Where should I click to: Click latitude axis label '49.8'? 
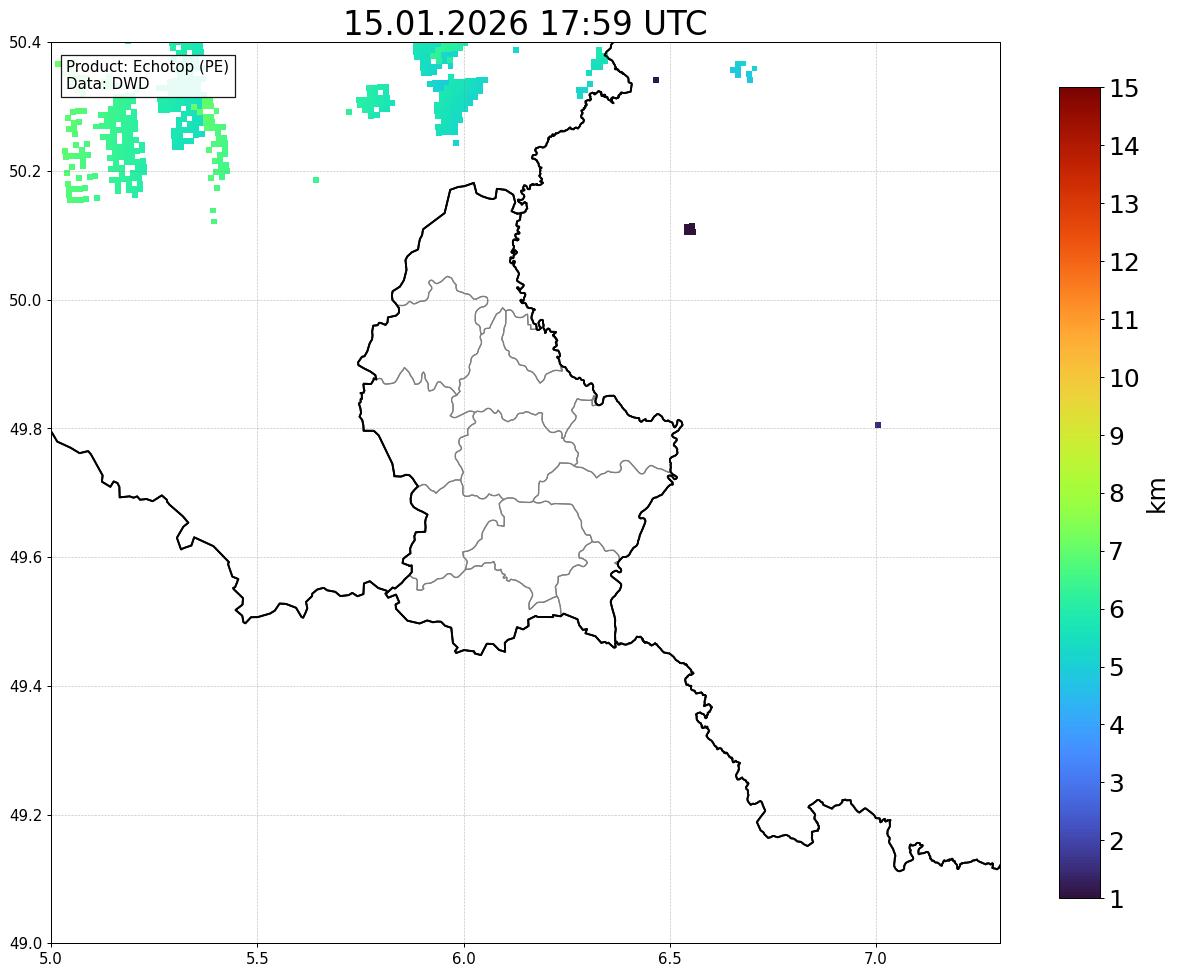pos(24,429)
